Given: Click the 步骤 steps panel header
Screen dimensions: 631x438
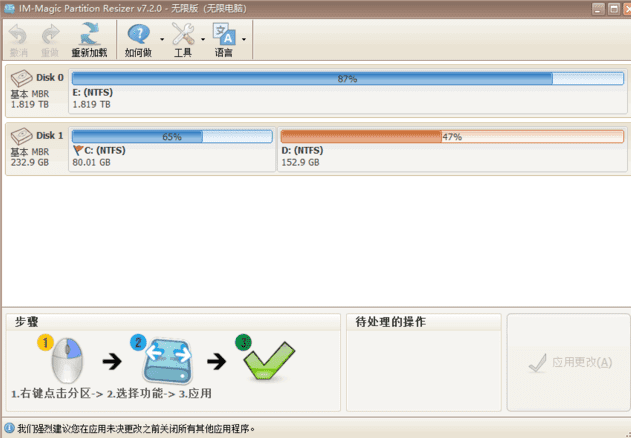Looking at the screenshot, I should point(27,322).
